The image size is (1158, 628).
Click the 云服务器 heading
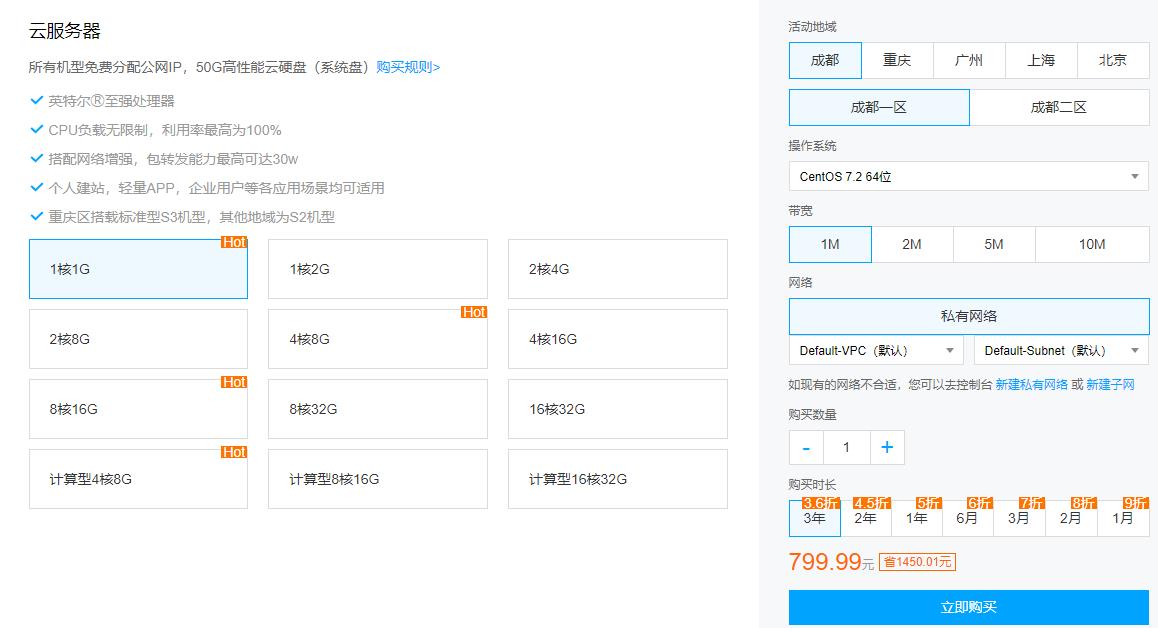point(65,31)
